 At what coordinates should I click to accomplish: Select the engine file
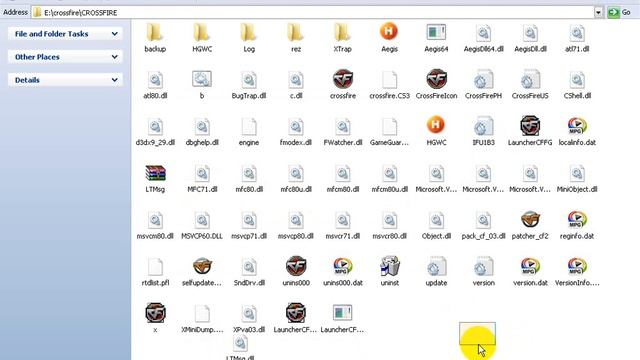(249, 127)
